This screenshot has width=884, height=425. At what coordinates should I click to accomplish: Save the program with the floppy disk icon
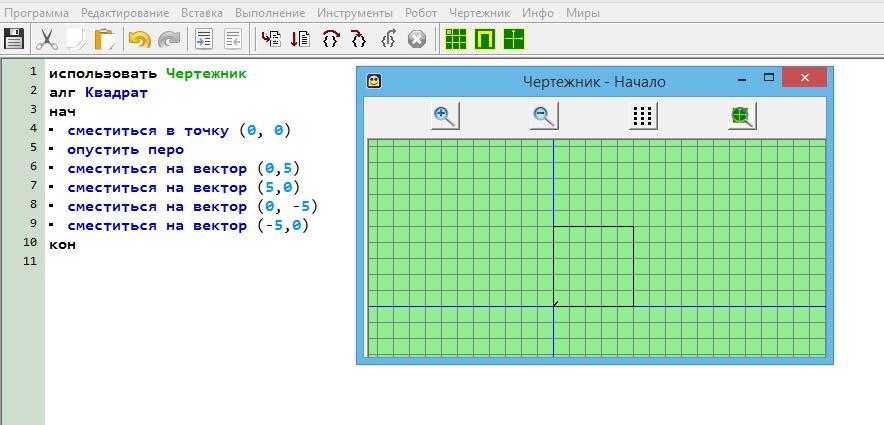pos(14,39)
